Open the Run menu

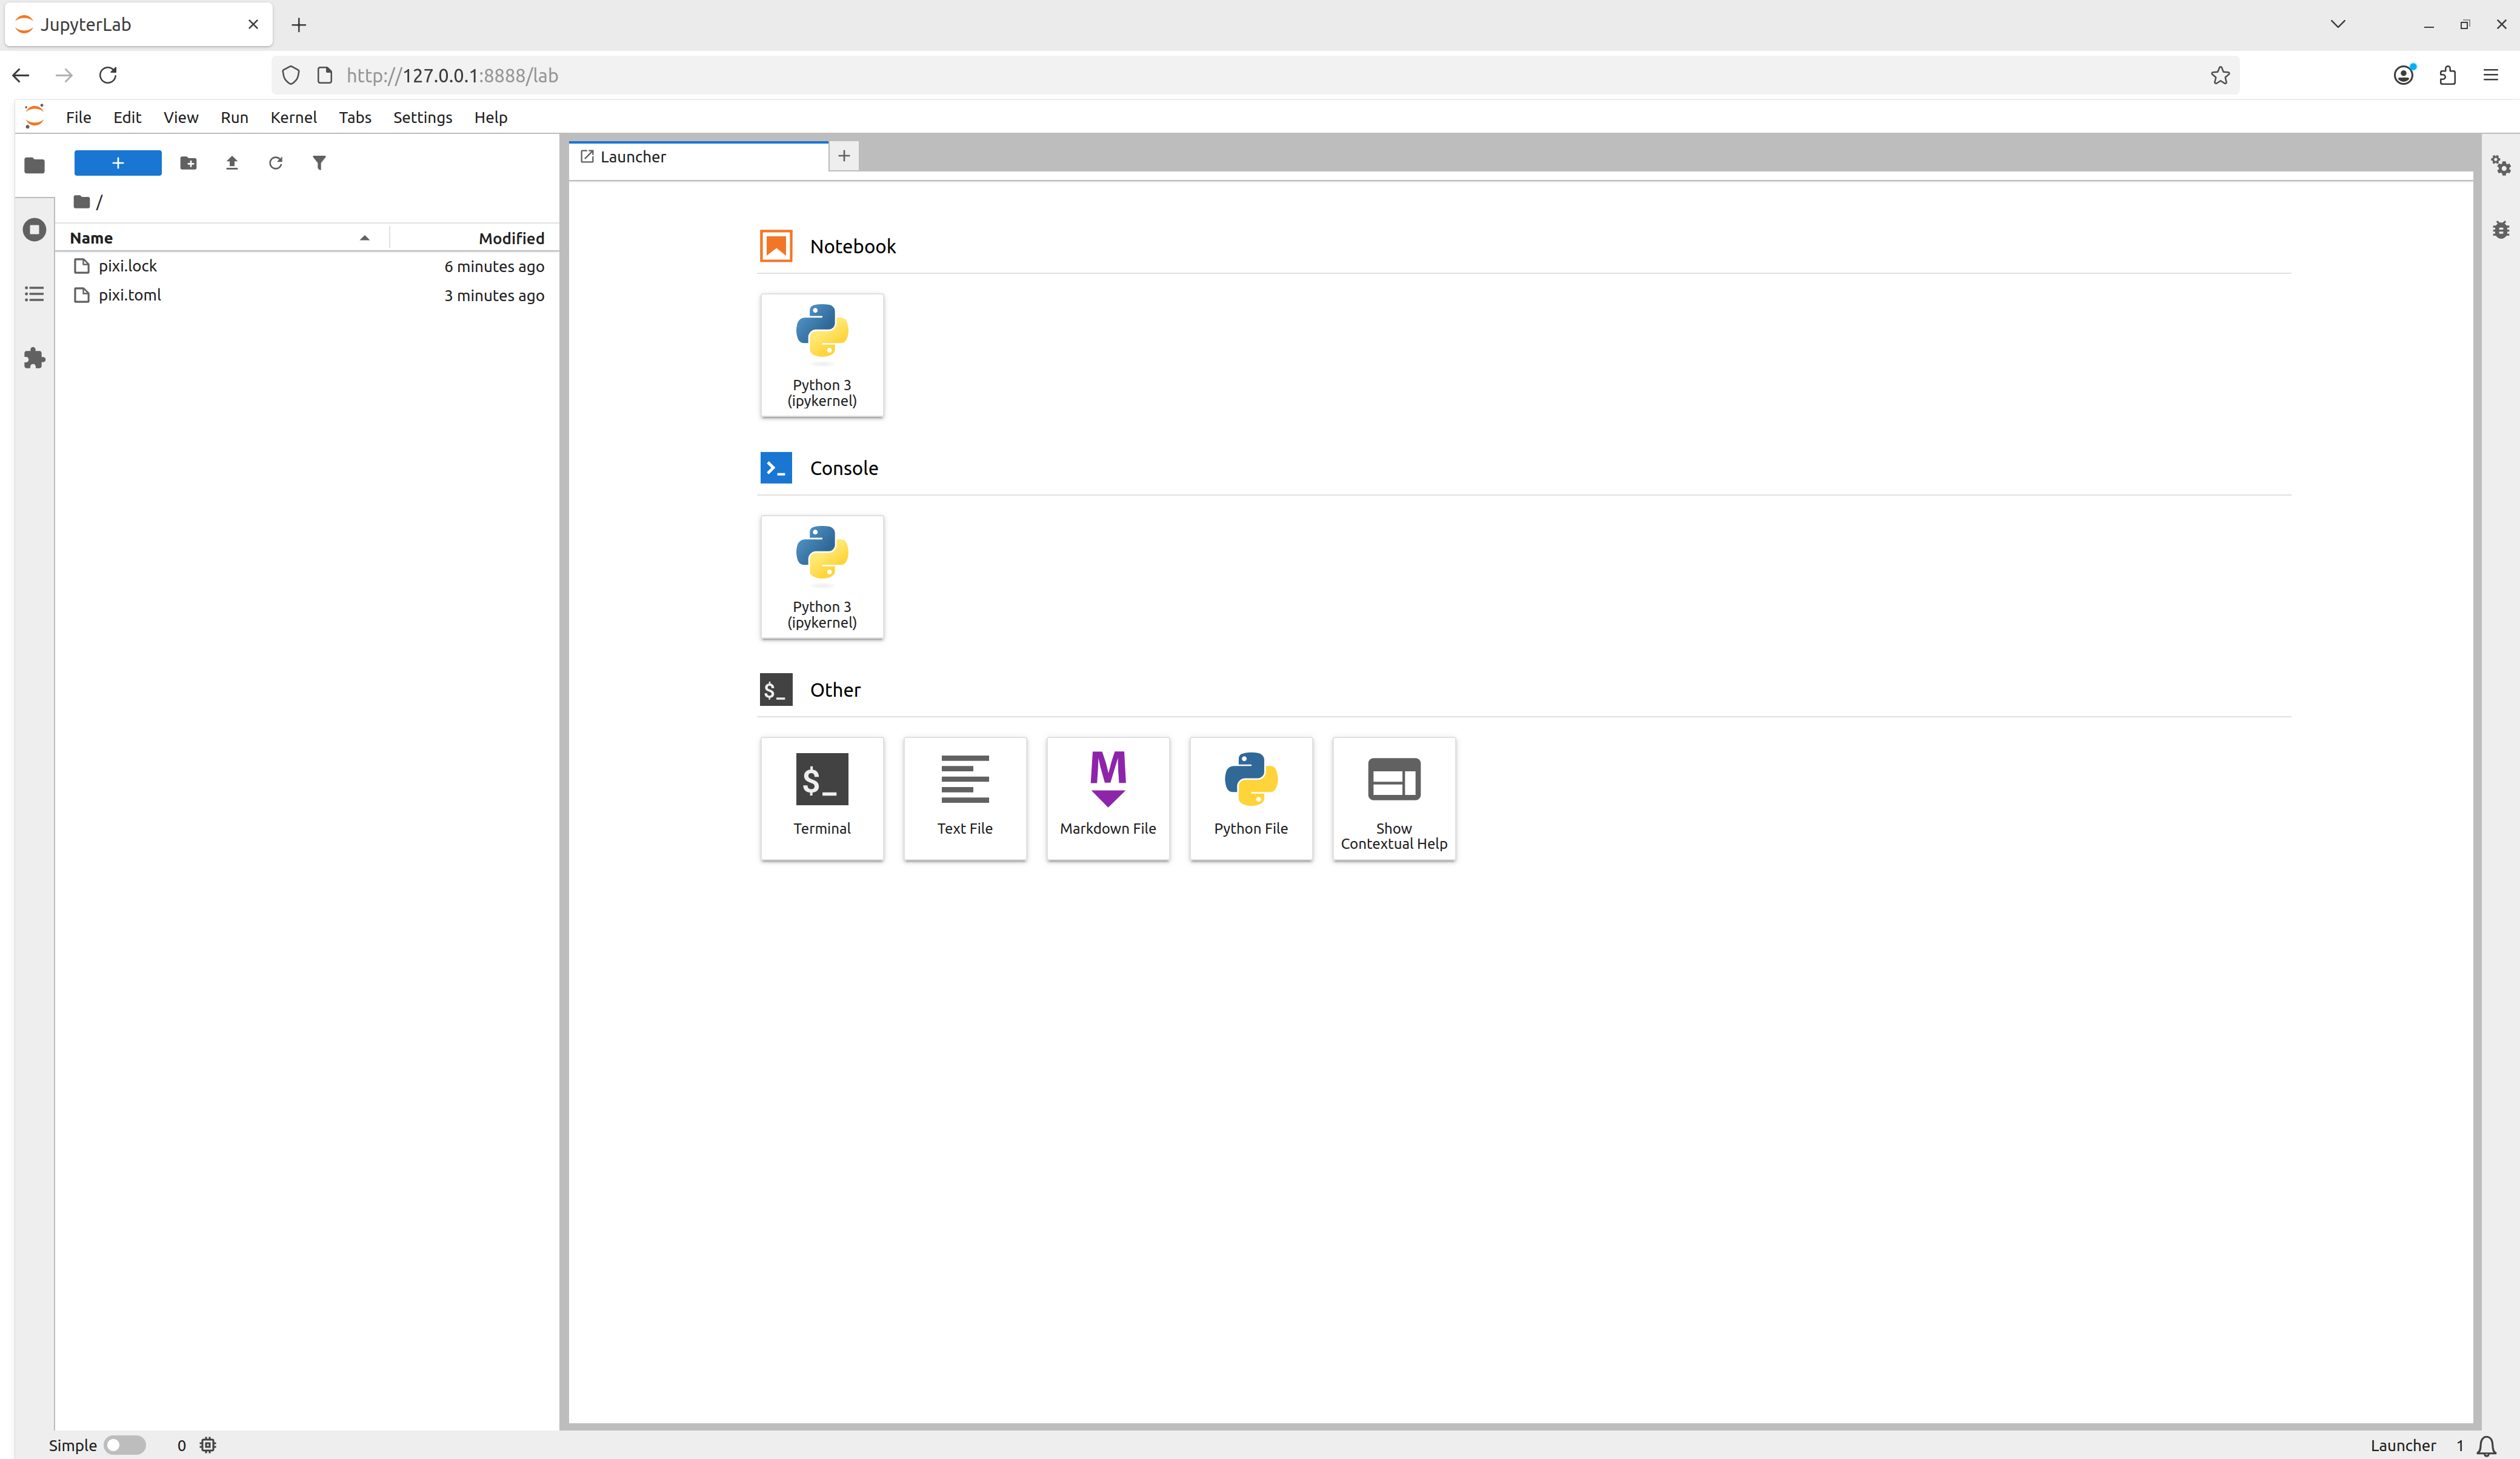click(234, 117)
